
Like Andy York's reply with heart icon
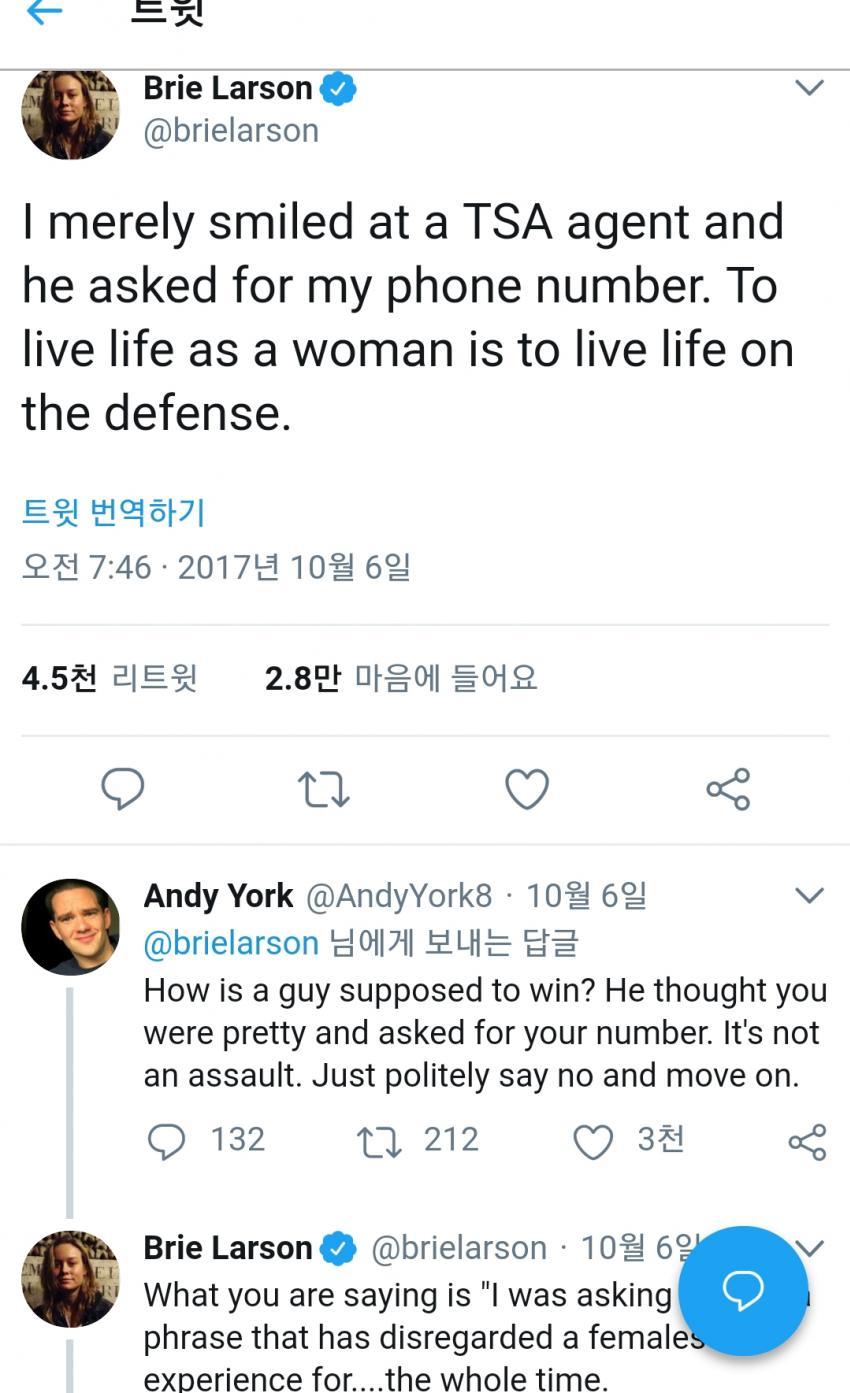tap(593, 1141)
